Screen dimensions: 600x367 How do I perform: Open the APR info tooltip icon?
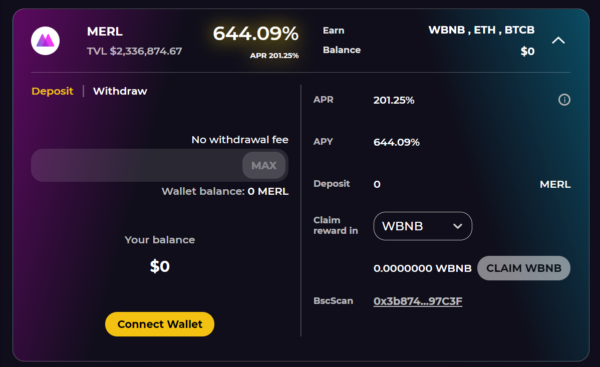click(564, 100)
